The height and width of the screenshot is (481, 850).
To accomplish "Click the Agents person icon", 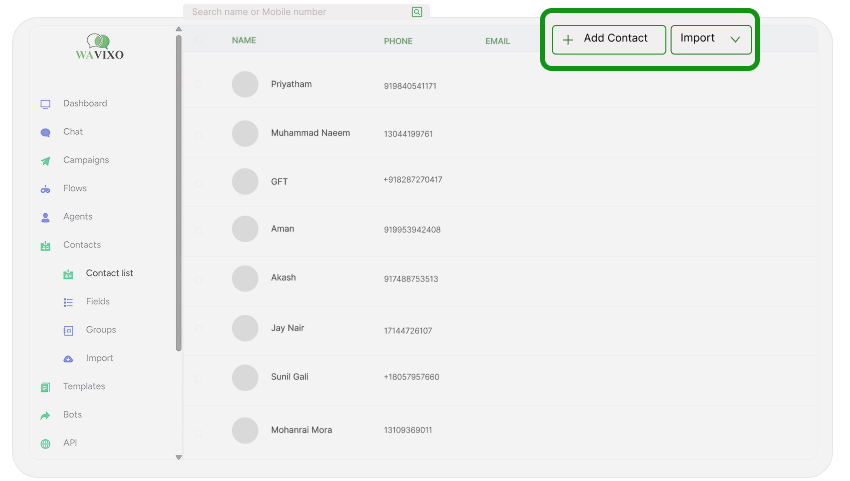I will (45, 217).
